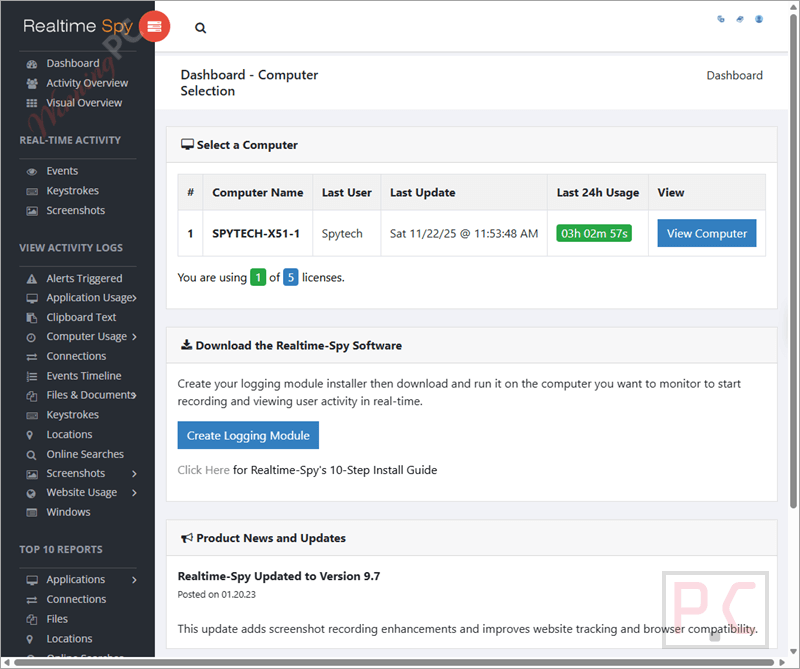Click the leftmost icon of the top-right trio

[721, 19]
